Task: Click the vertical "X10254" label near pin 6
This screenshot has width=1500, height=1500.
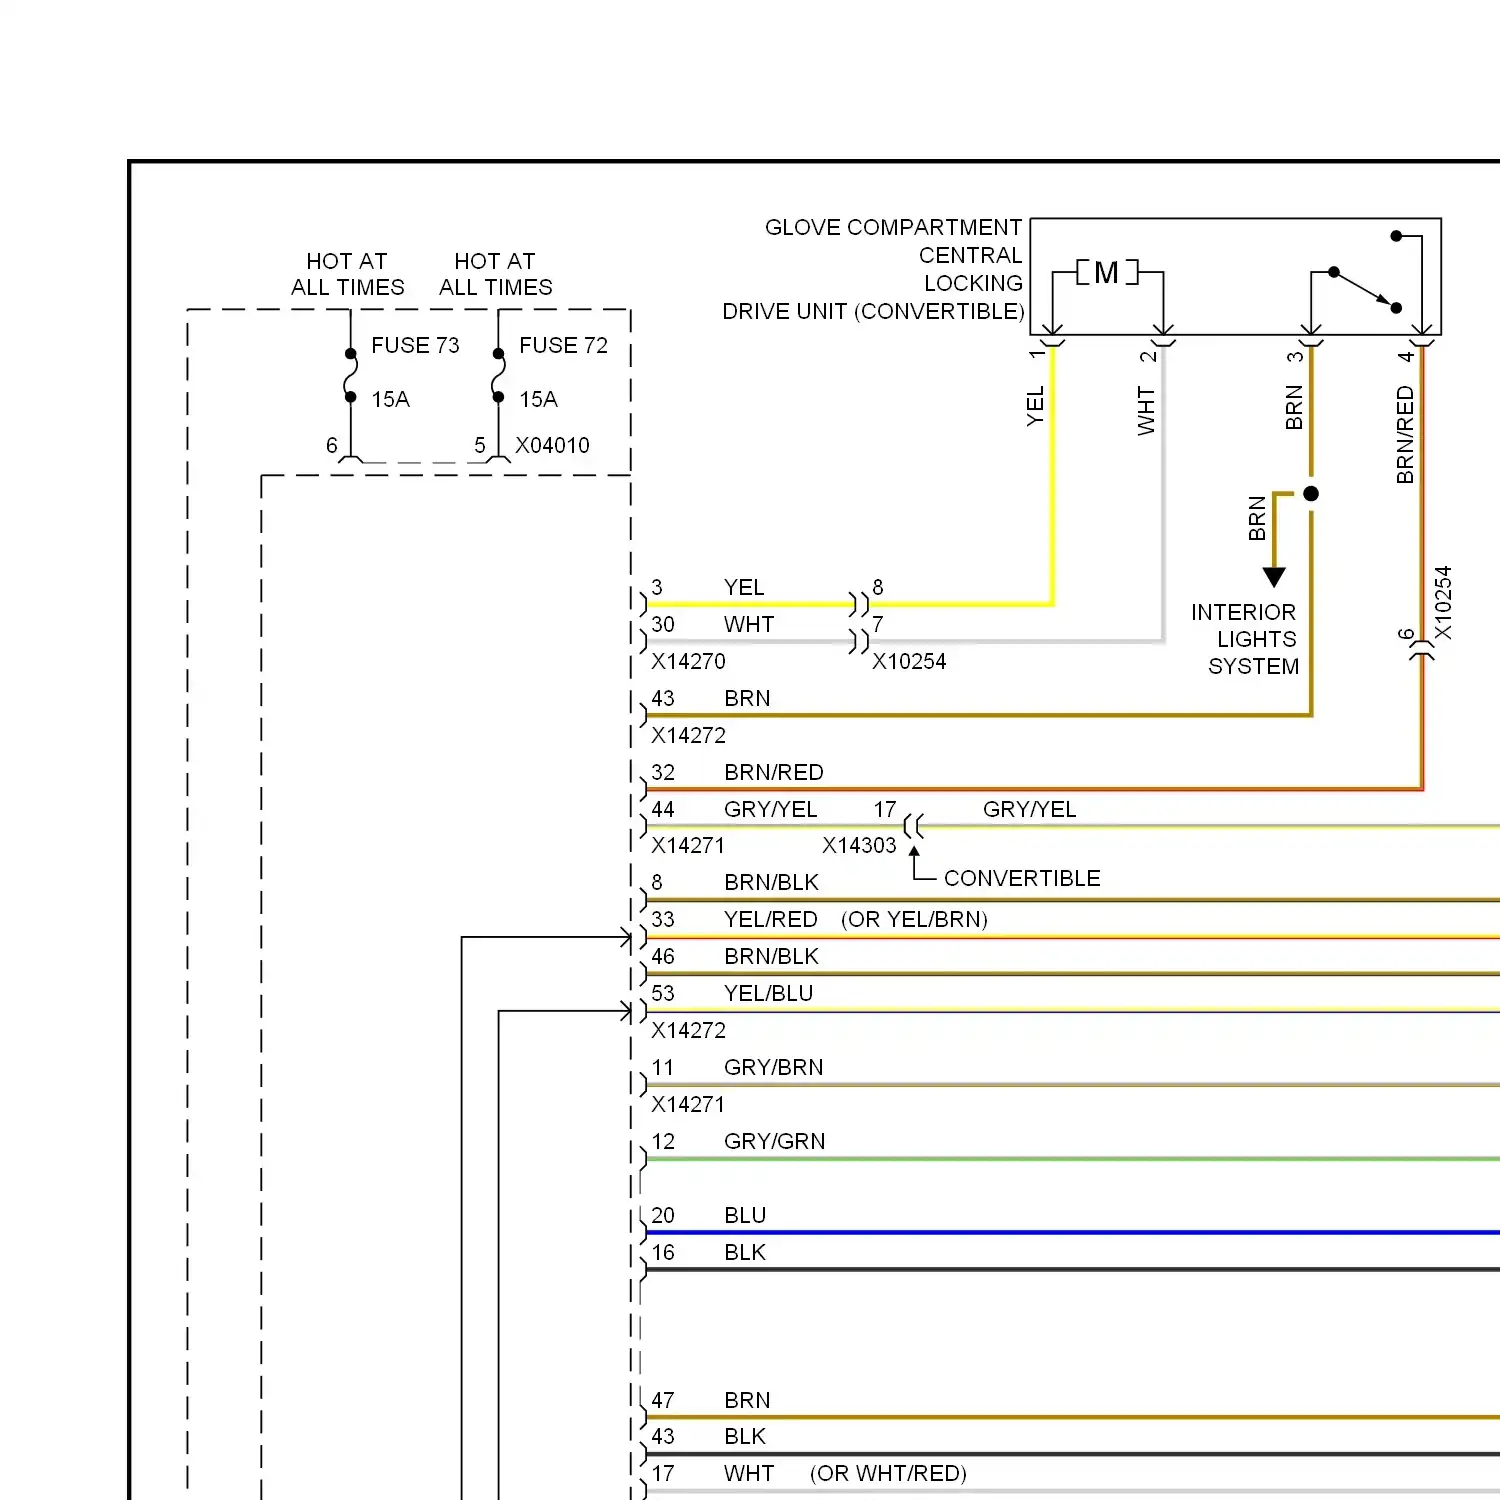Action: [x=1443, y=603]
